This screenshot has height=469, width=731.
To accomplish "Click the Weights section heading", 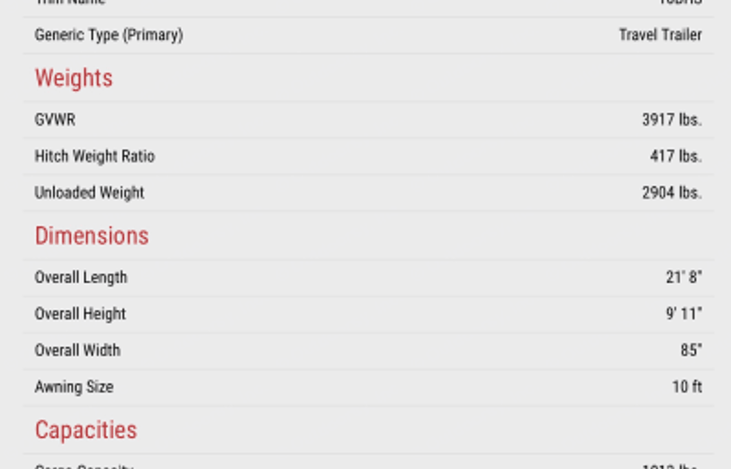I will pyautogui.click(x=73, y=78).
